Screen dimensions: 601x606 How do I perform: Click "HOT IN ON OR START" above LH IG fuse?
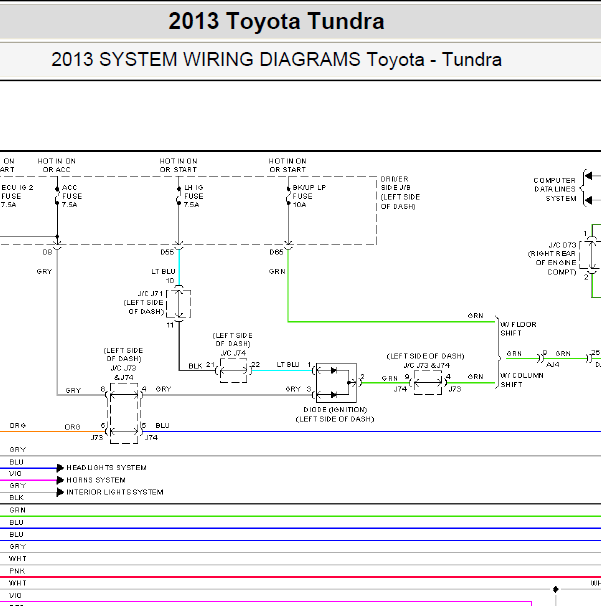pyautogui.click(x=178, y=165)
